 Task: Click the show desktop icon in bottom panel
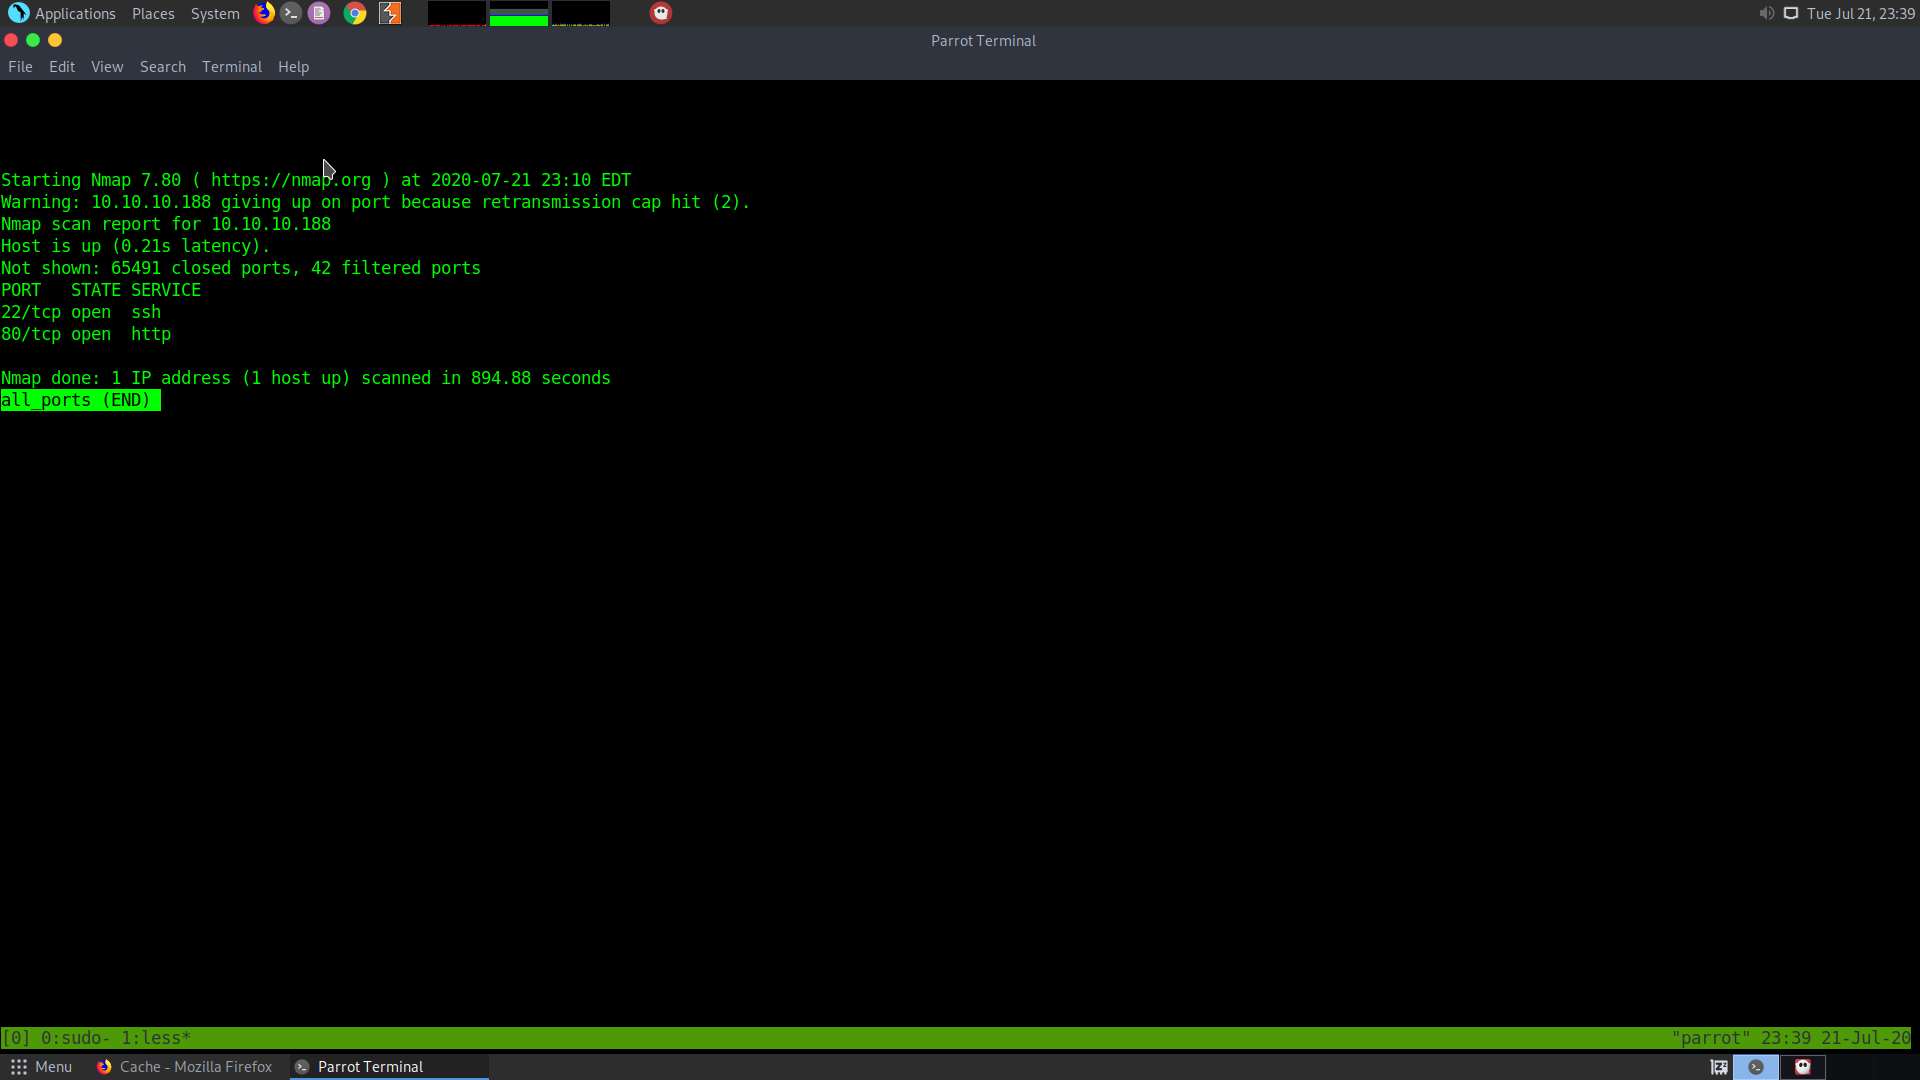tap(1719, 1067)
